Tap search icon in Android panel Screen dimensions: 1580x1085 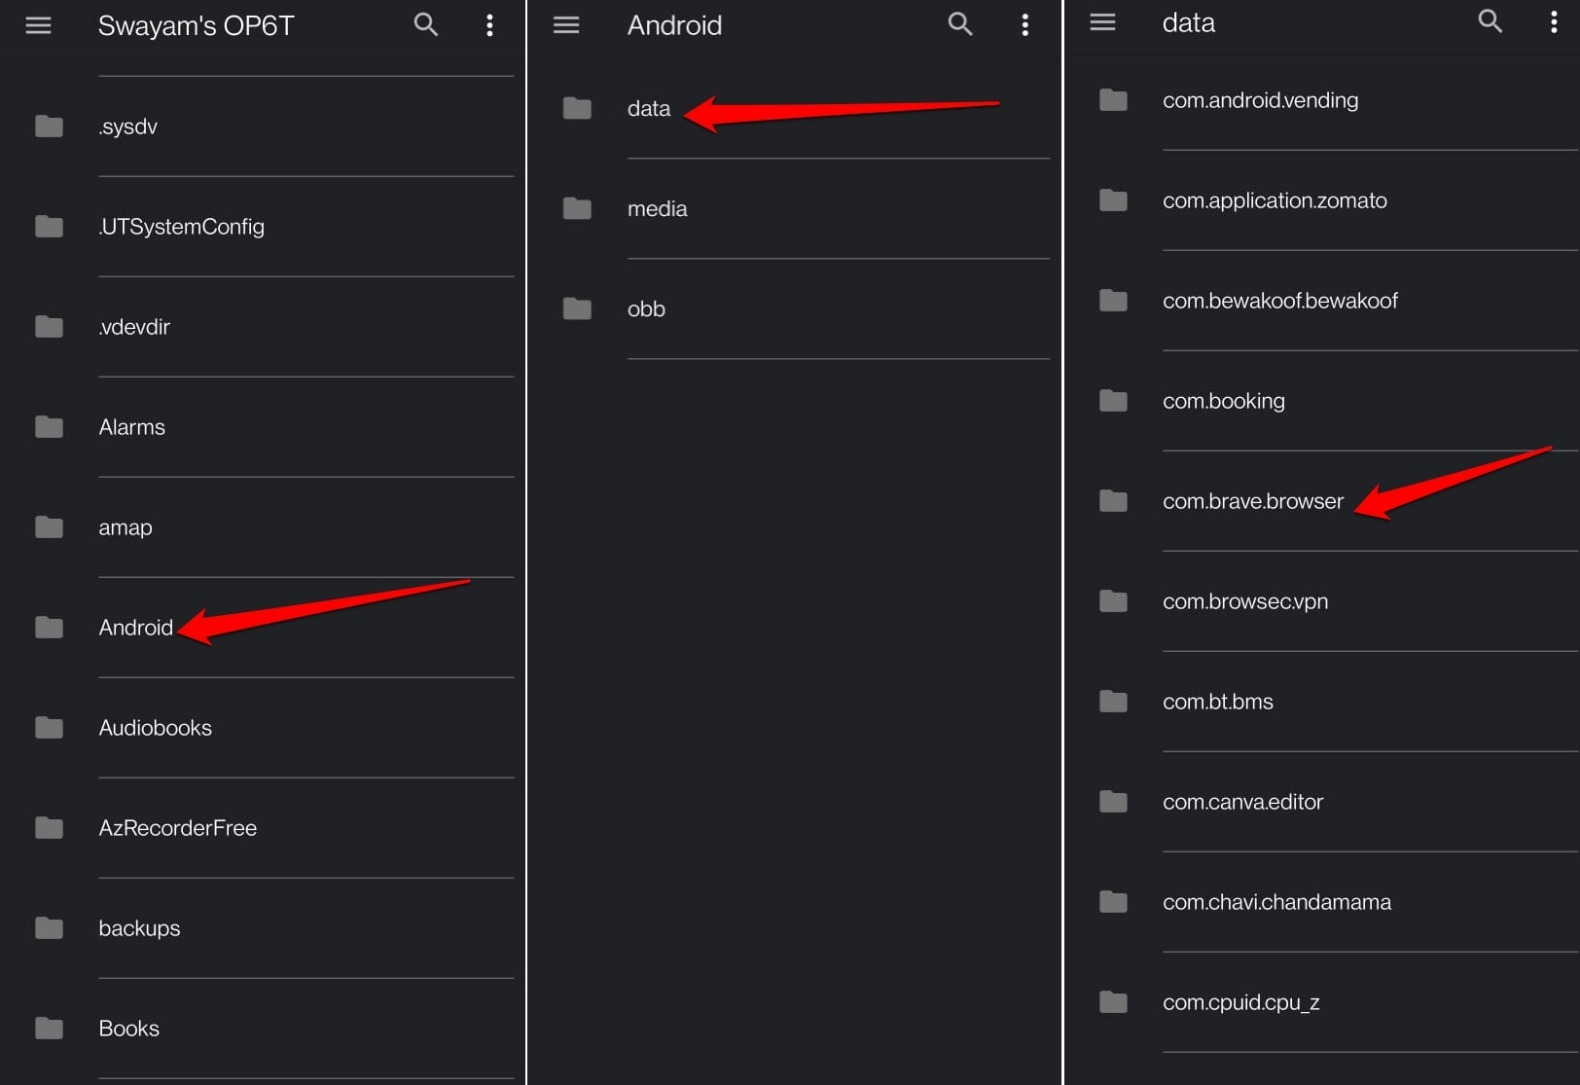[x=960, y=24]
